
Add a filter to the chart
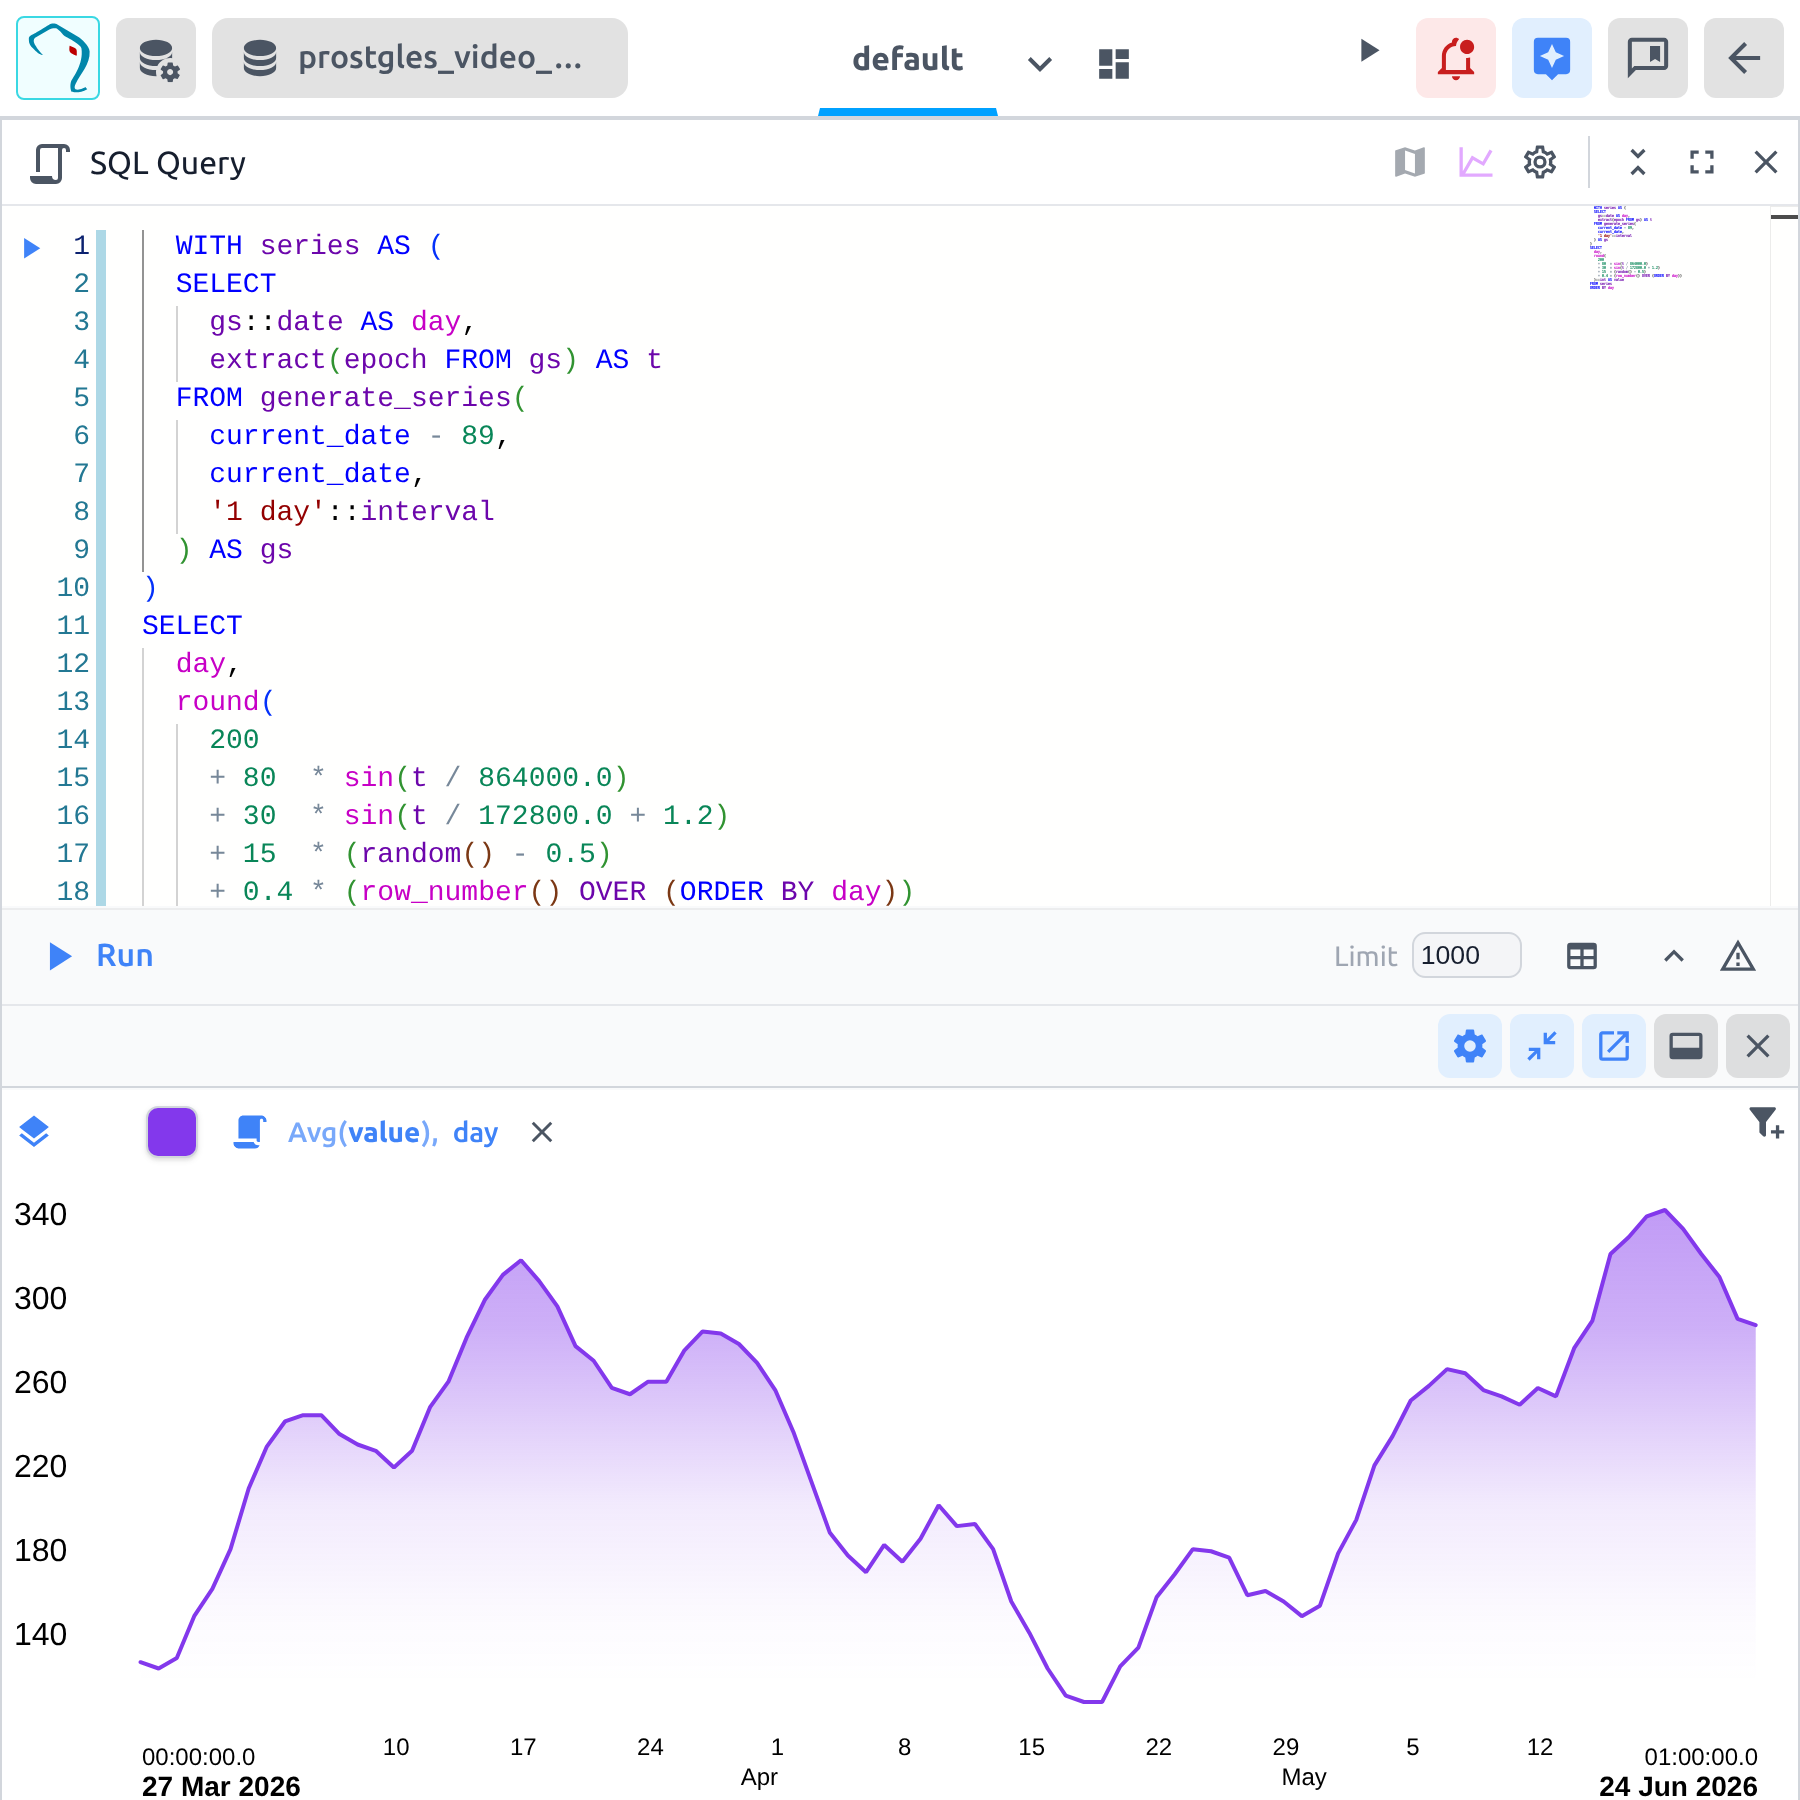pyautogui.click(x=1766, y=1123)
